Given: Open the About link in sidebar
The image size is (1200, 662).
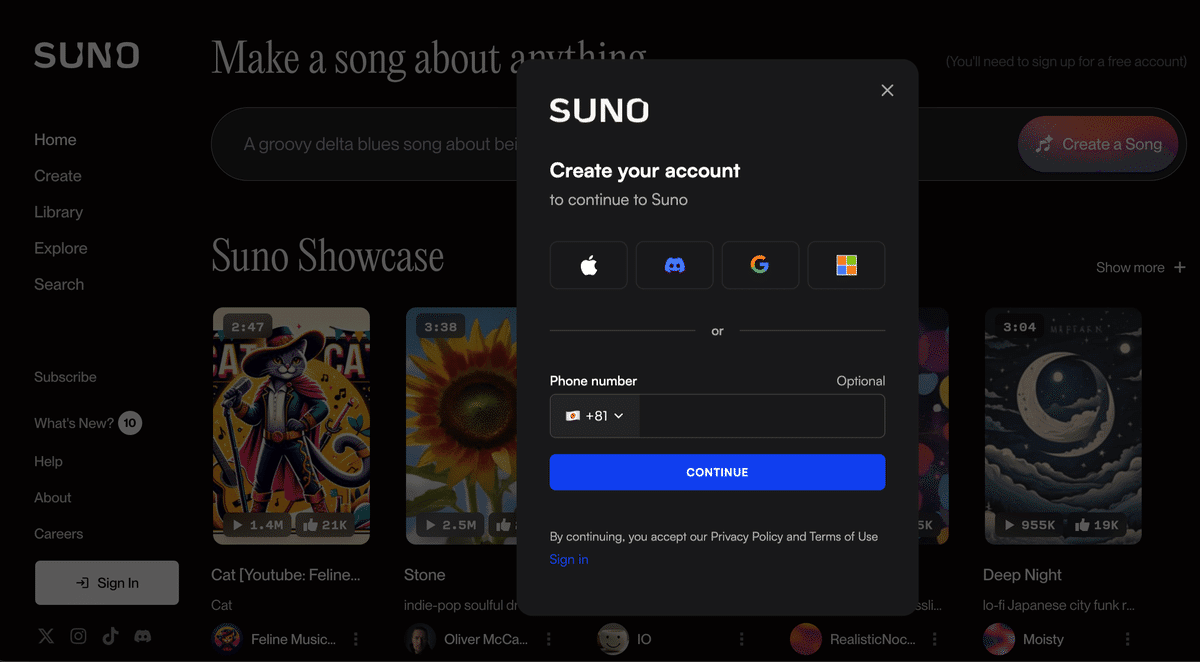Looking at the screenshot, I should 53,497.
